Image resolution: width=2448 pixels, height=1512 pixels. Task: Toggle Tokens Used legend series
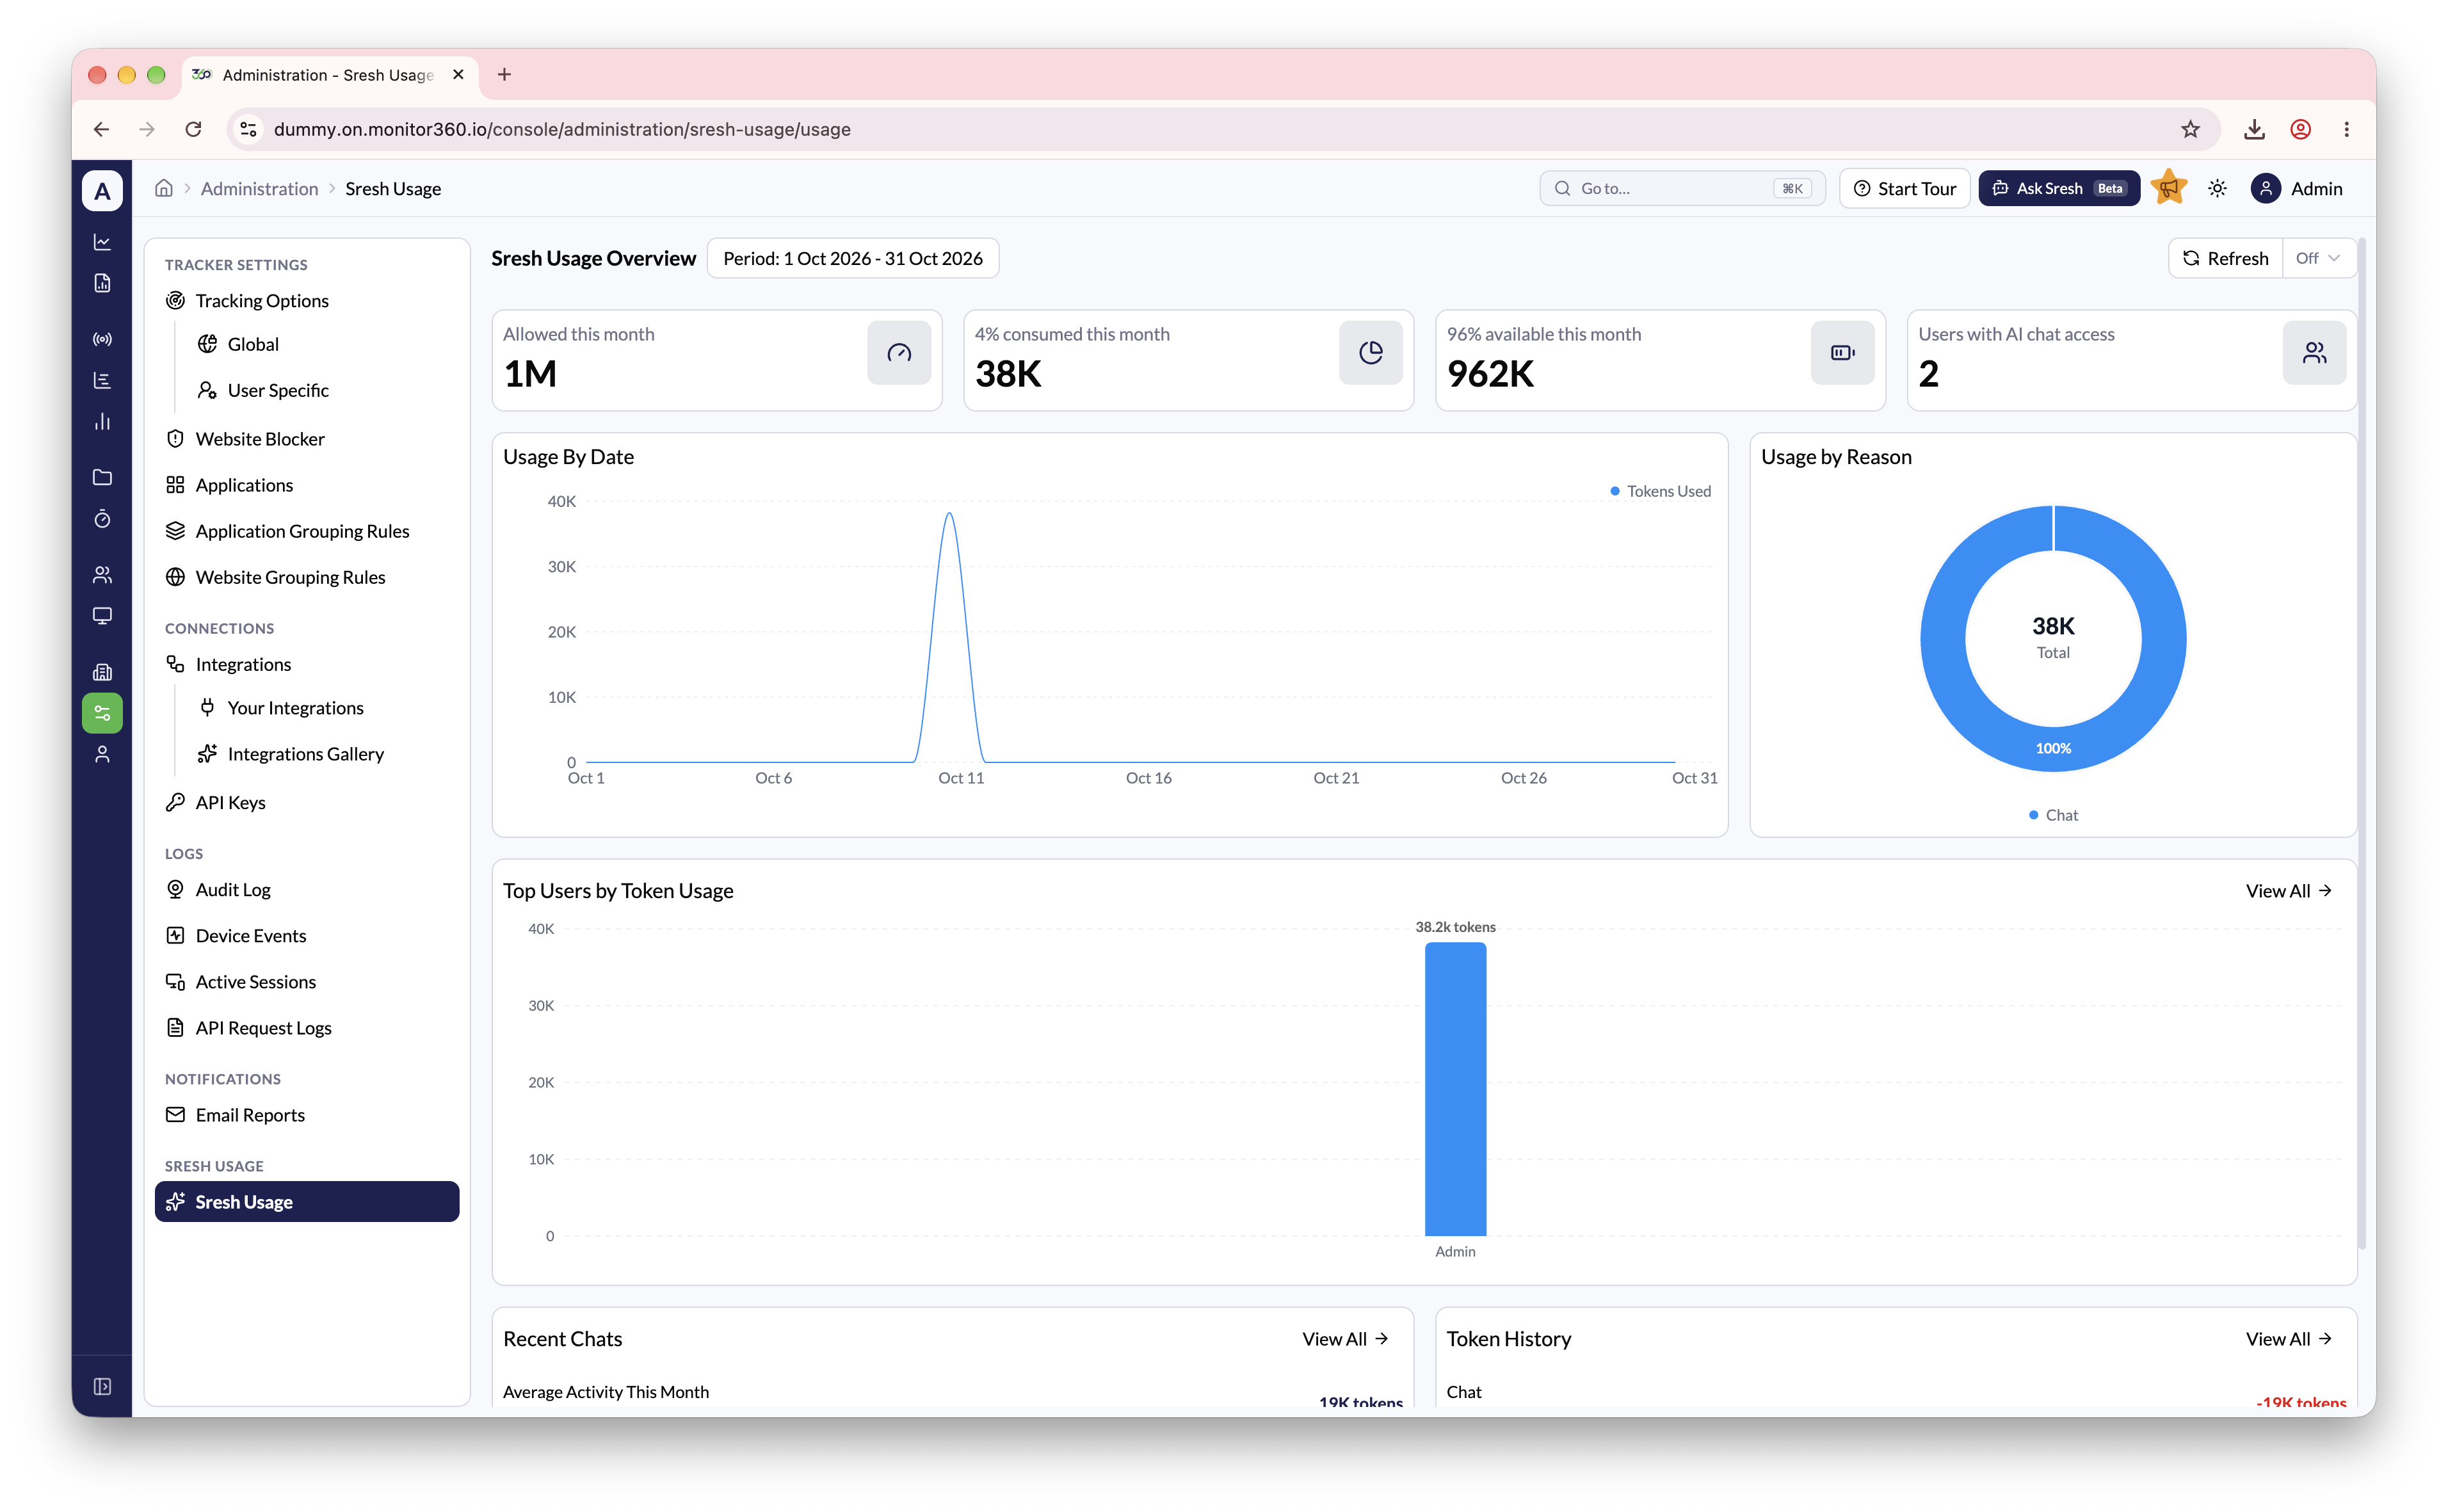(x=1660, y=491)
